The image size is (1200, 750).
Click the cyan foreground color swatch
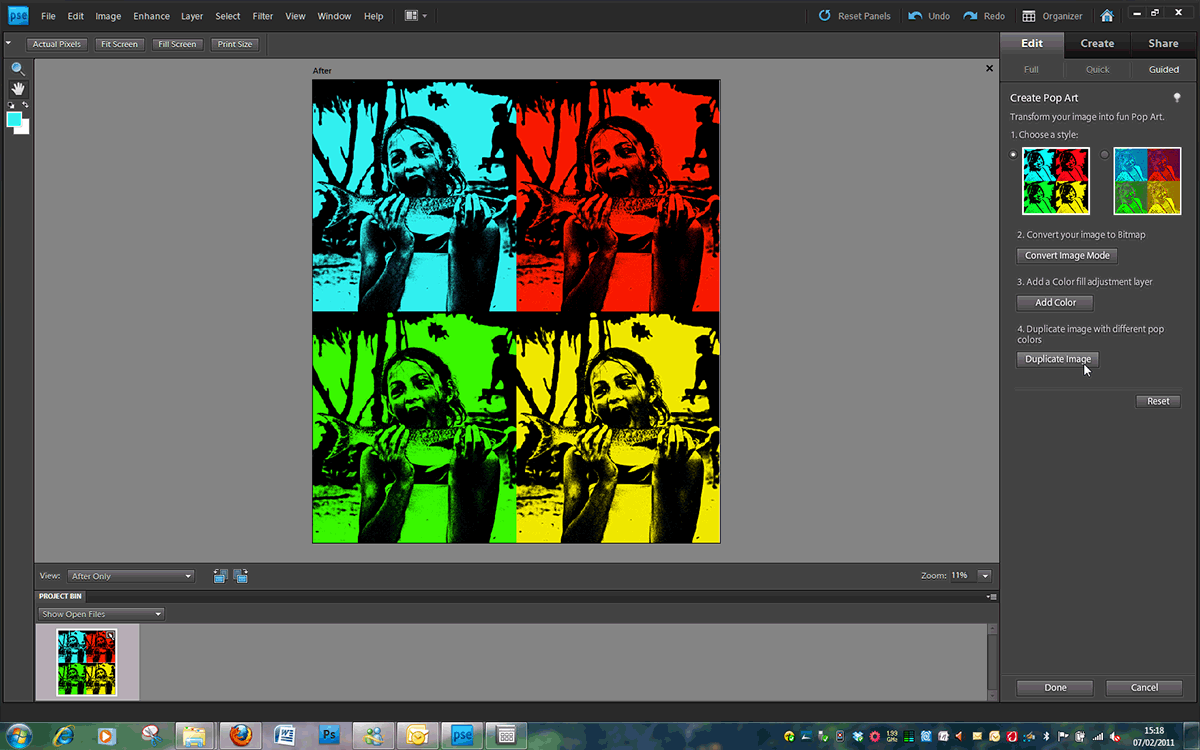tap(14, 119)
